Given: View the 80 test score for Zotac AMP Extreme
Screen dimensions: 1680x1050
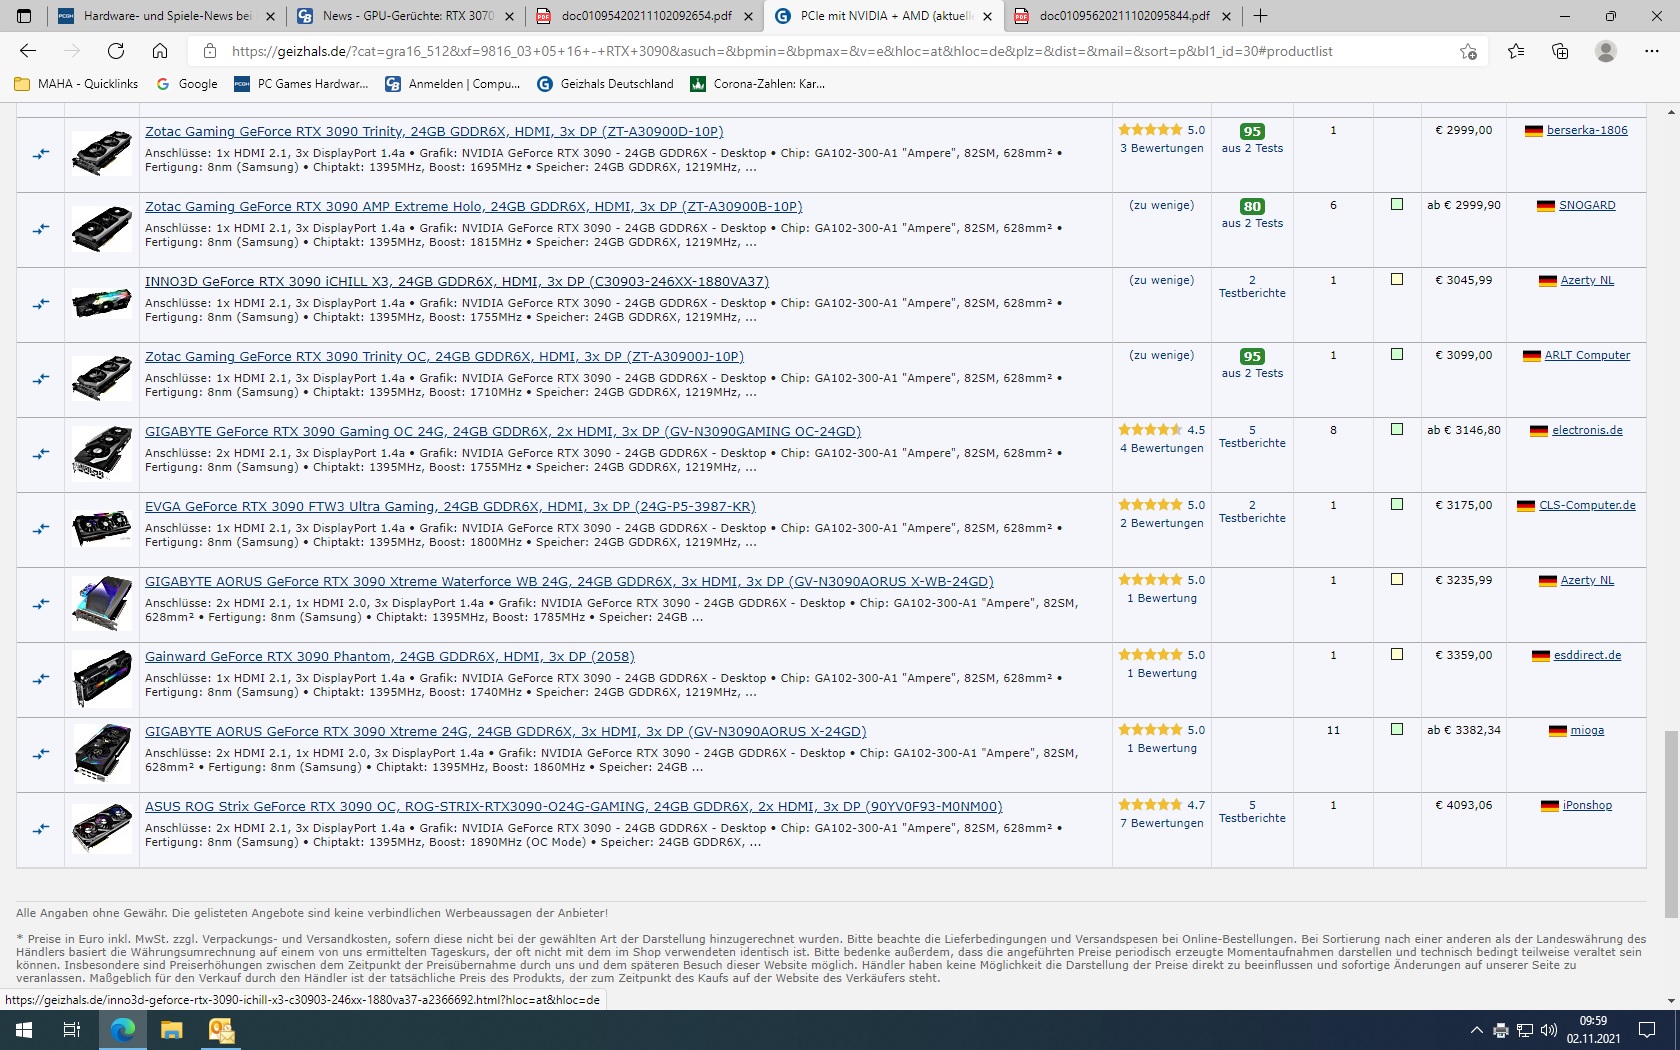Looking at the screenshot, I should [x=1252, y=206].
